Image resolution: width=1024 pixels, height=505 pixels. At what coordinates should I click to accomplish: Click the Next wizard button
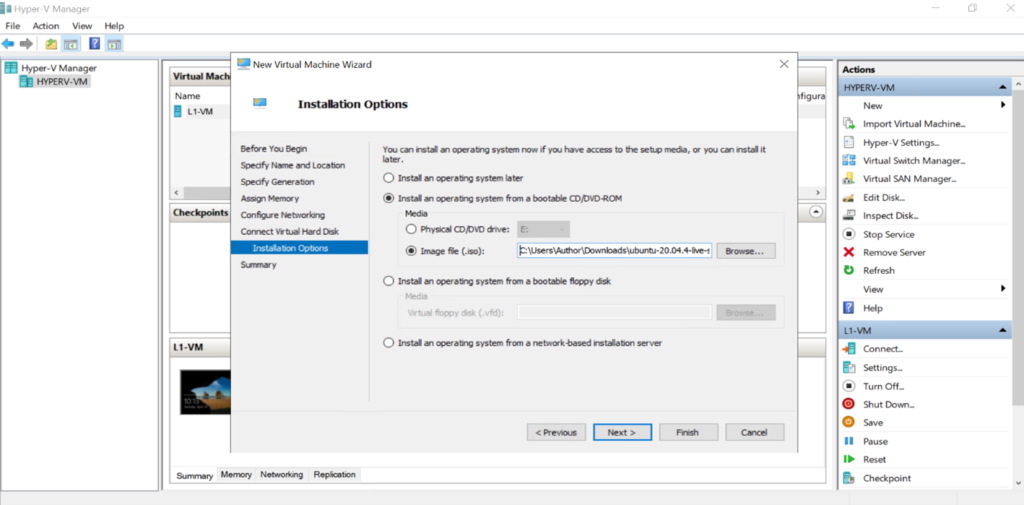pos(622,432)
